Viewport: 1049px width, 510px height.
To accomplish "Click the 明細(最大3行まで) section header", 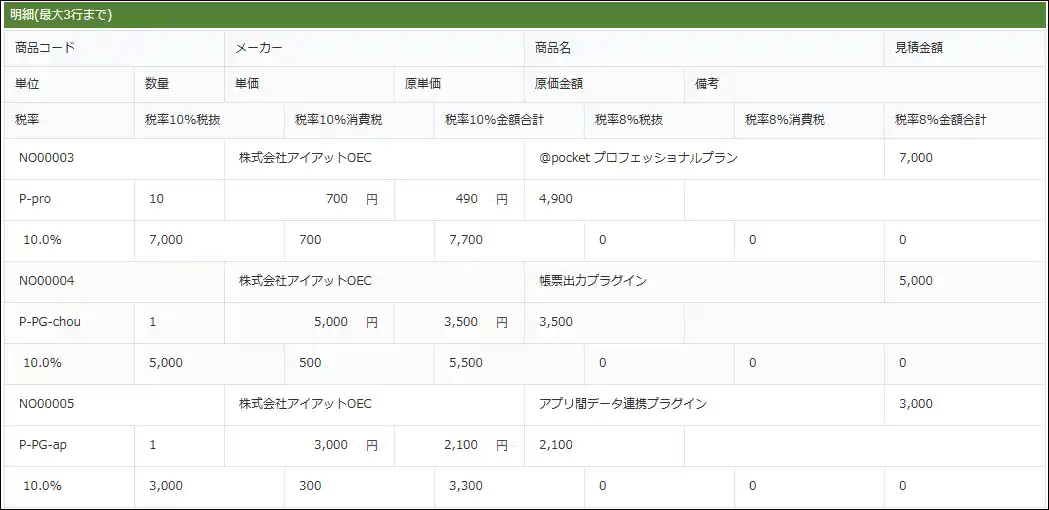I will 62,15.
